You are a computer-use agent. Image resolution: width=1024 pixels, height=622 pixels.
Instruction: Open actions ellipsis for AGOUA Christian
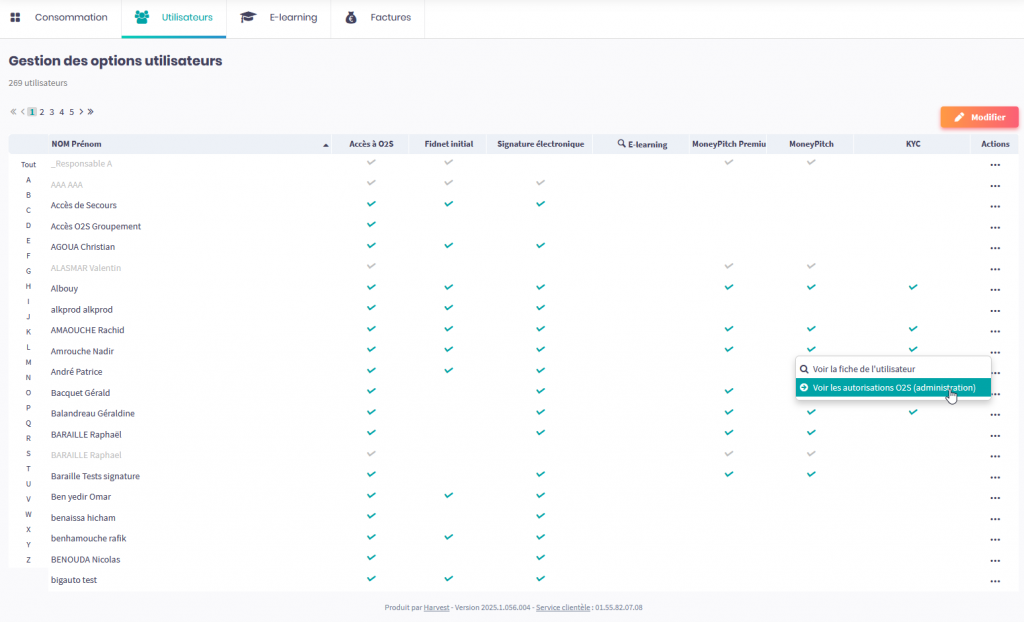pos(994,247)
